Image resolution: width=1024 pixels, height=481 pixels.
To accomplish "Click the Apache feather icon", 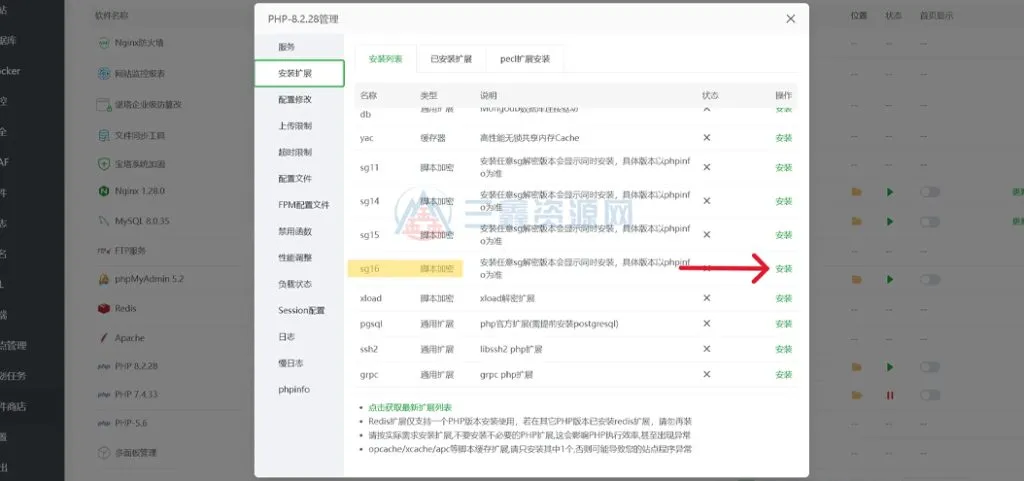I will pos(103,338).
